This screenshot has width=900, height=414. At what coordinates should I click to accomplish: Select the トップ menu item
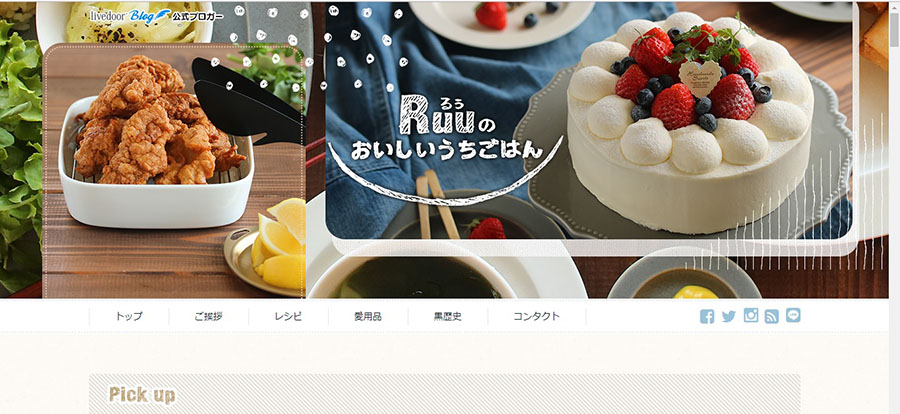(x=129, y=316)
